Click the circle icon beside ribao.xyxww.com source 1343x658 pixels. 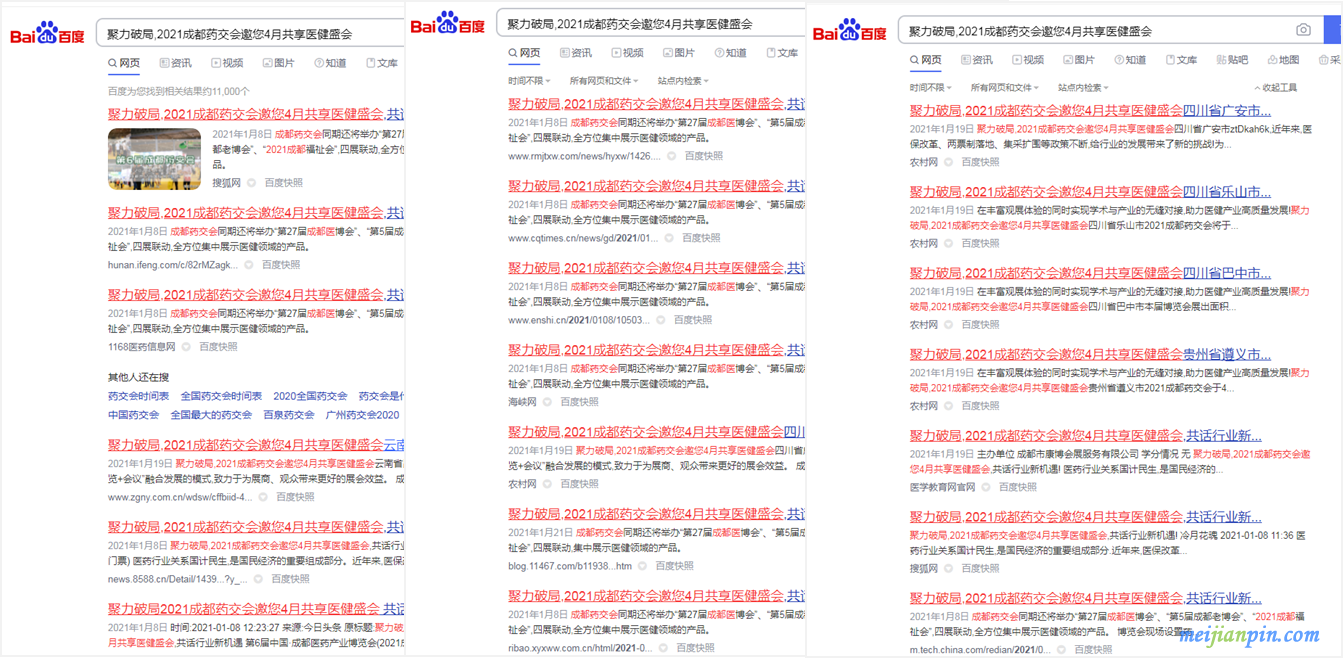[665, 648]
